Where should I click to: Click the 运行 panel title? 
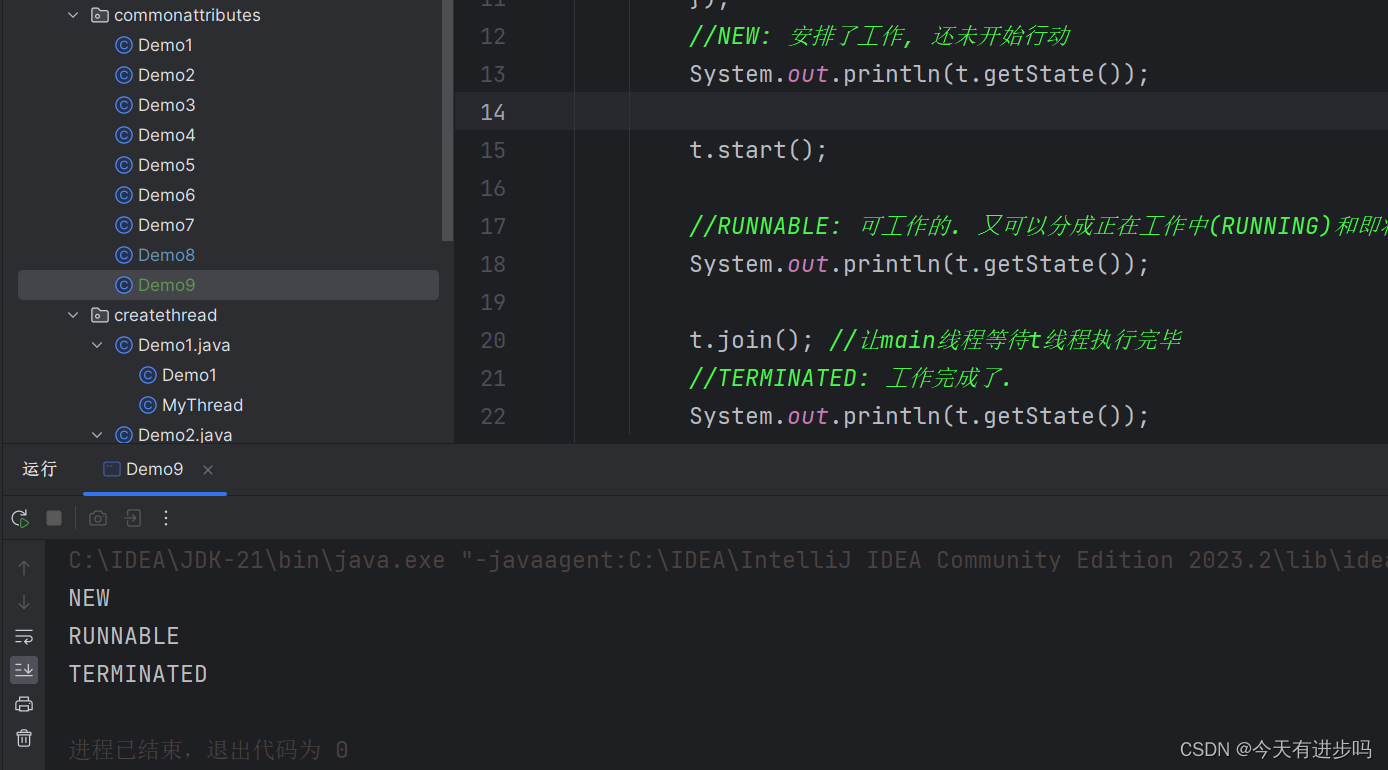(39, 468)
